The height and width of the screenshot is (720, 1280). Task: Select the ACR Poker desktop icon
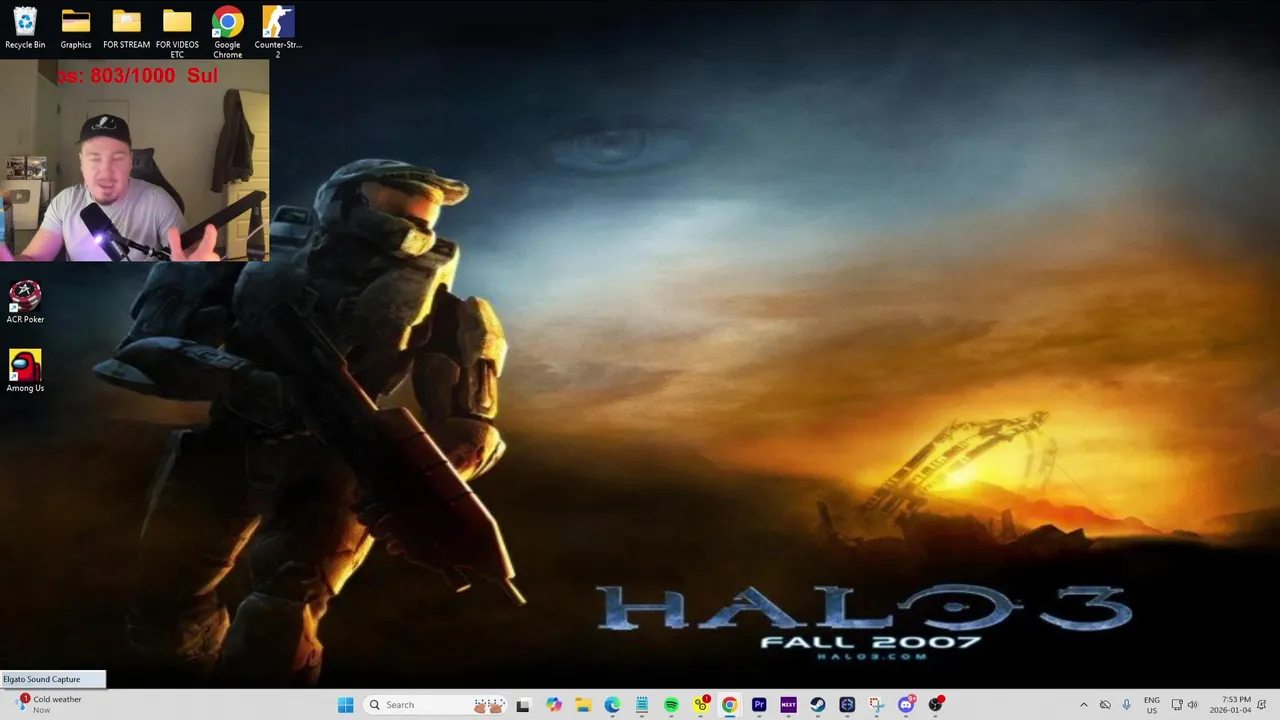(25, 302)
